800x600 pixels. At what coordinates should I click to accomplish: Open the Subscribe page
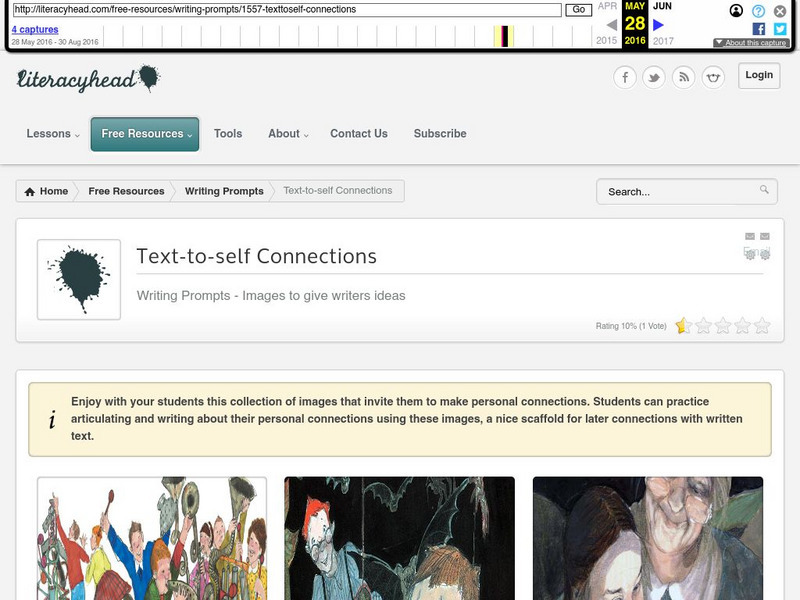coord(440,134)
